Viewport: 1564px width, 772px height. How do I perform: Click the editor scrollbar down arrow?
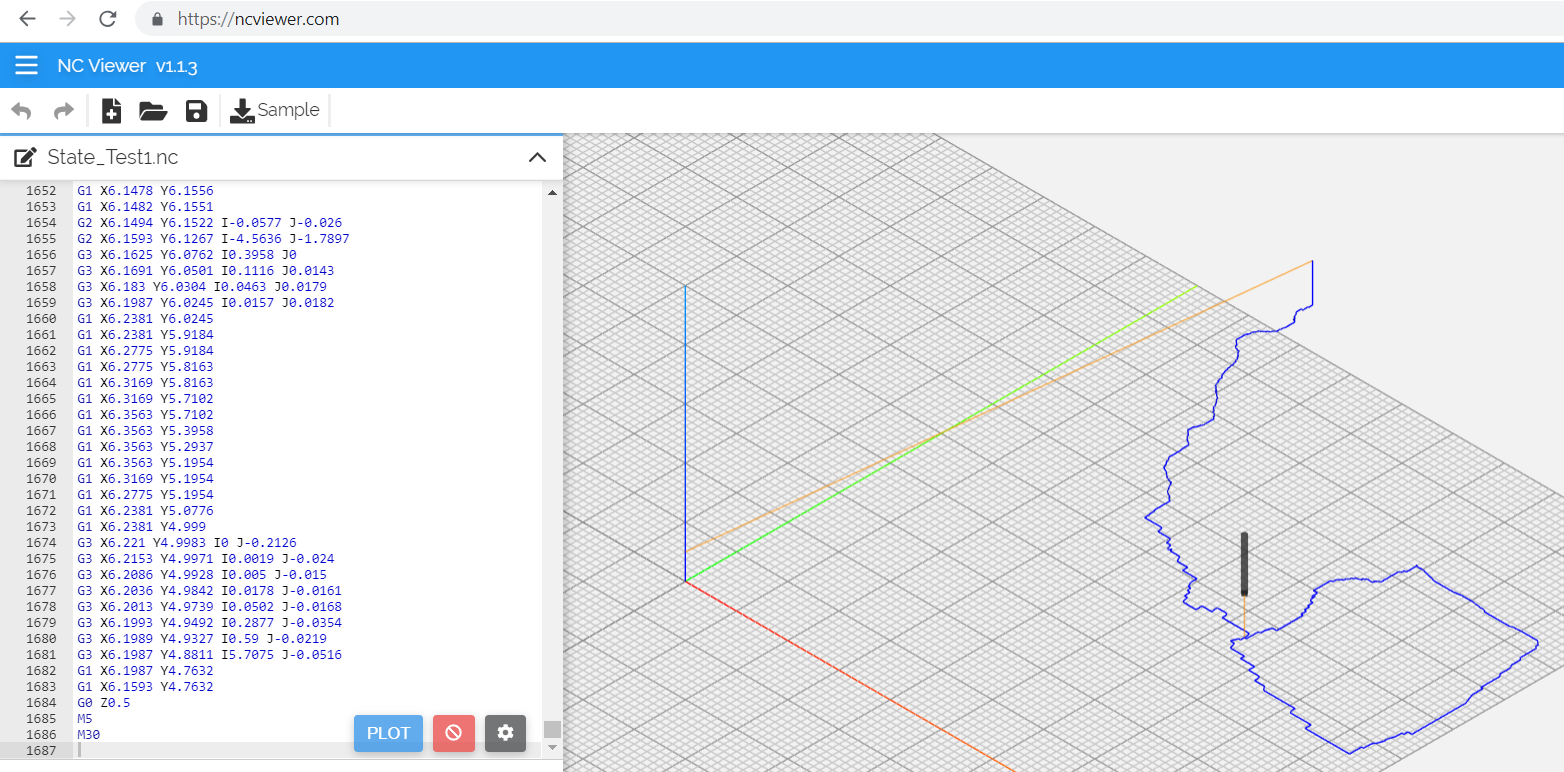[x=552, y=748]
